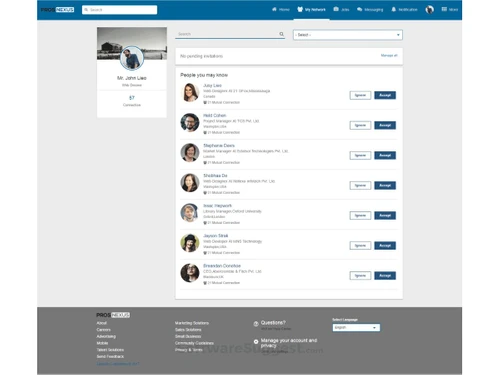The width and height of the screenshot is (500, 375).
Task: Ignore Jayson, the Web Developer
Action: pyautogui.click(x=360, y=246)
